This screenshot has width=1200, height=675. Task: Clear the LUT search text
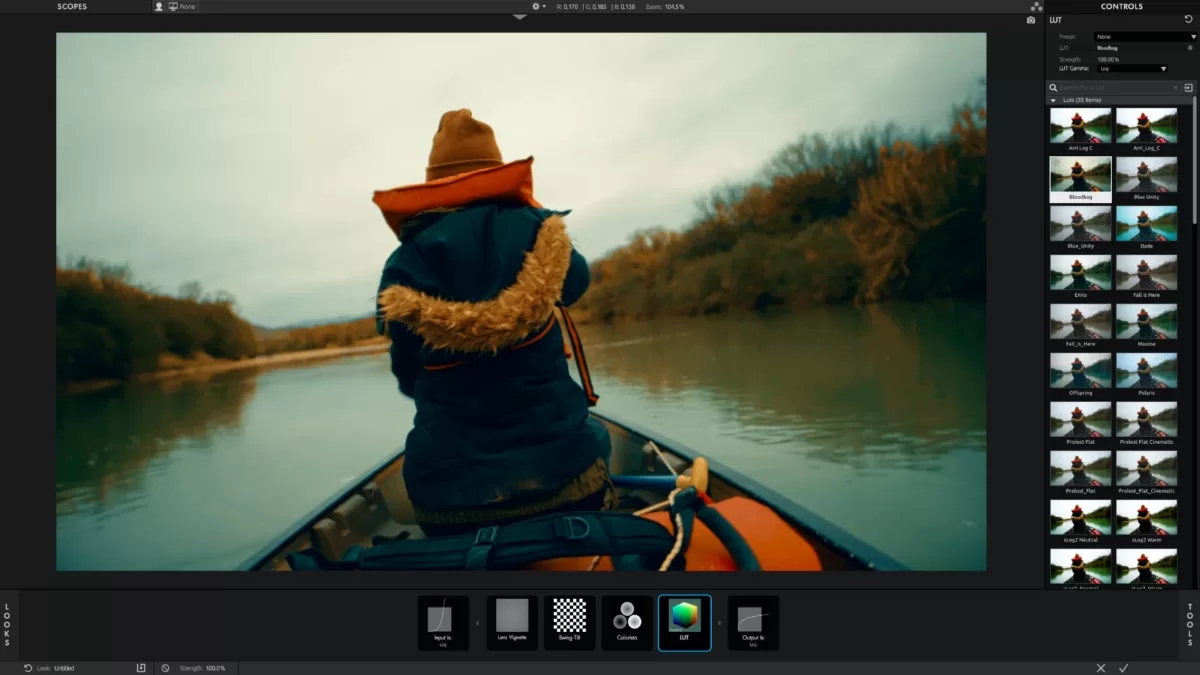[x=1175, y=88]
